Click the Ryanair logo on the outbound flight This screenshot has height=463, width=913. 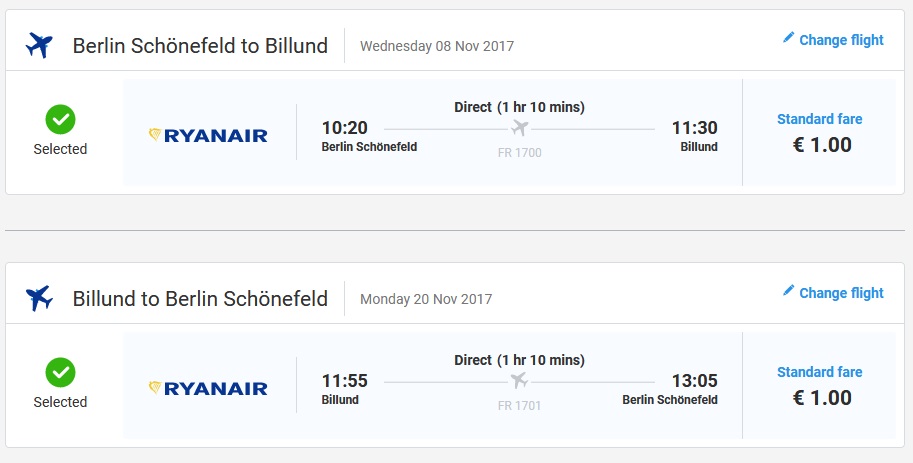point(208,135)
